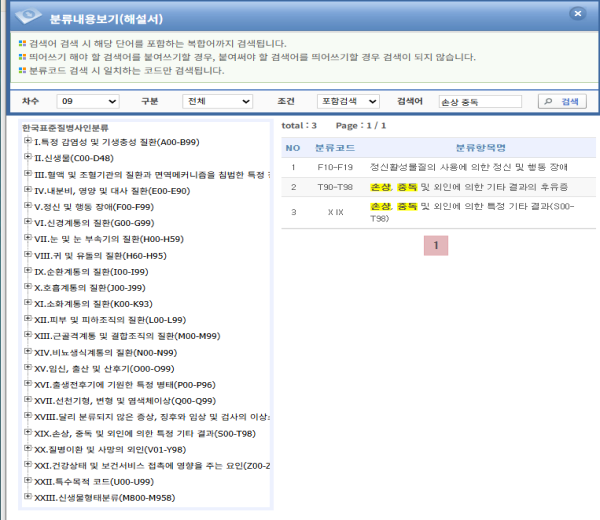Viewport: 600px width, 520px height.
Task: Click the 분류항목명 column header
Action: coord(481,148)
